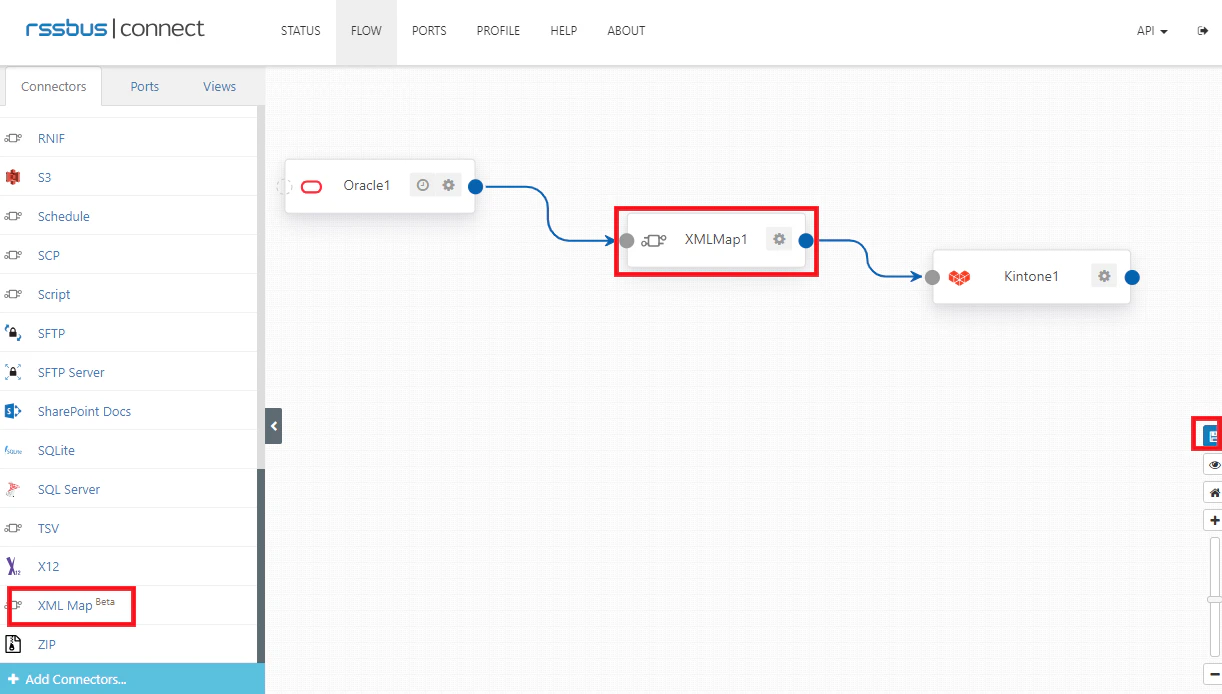This screenshot has width=1222, height=694.
Task: Go to the PORTS page
Action: coord(429,31)
